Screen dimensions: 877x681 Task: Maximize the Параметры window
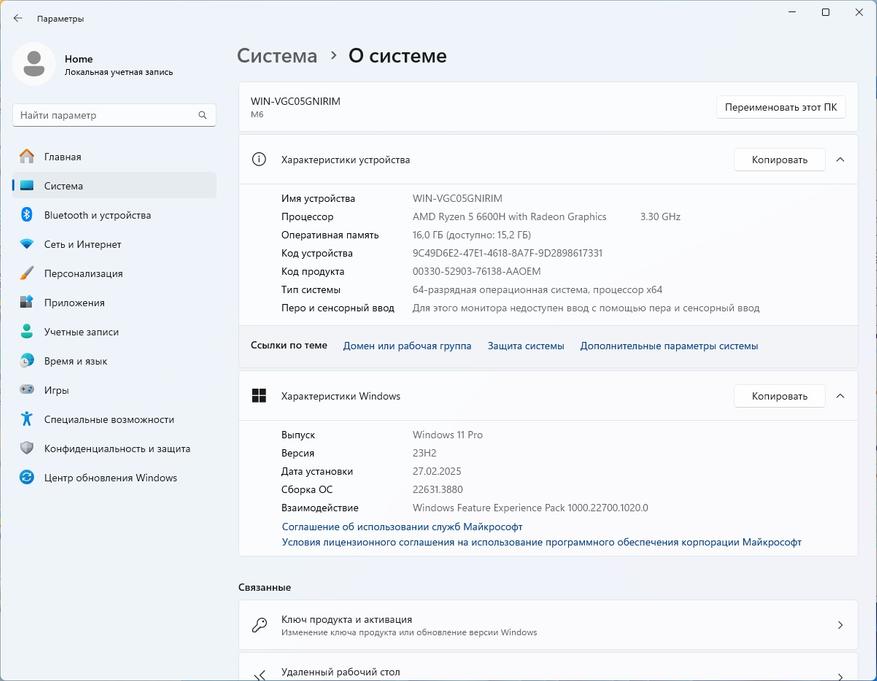tap(826, 12)
